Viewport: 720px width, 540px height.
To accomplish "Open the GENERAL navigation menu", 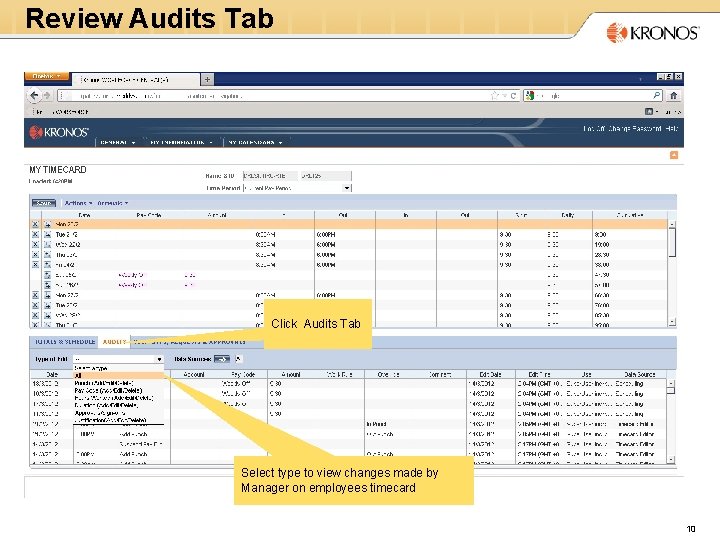I will pos(118,142).
